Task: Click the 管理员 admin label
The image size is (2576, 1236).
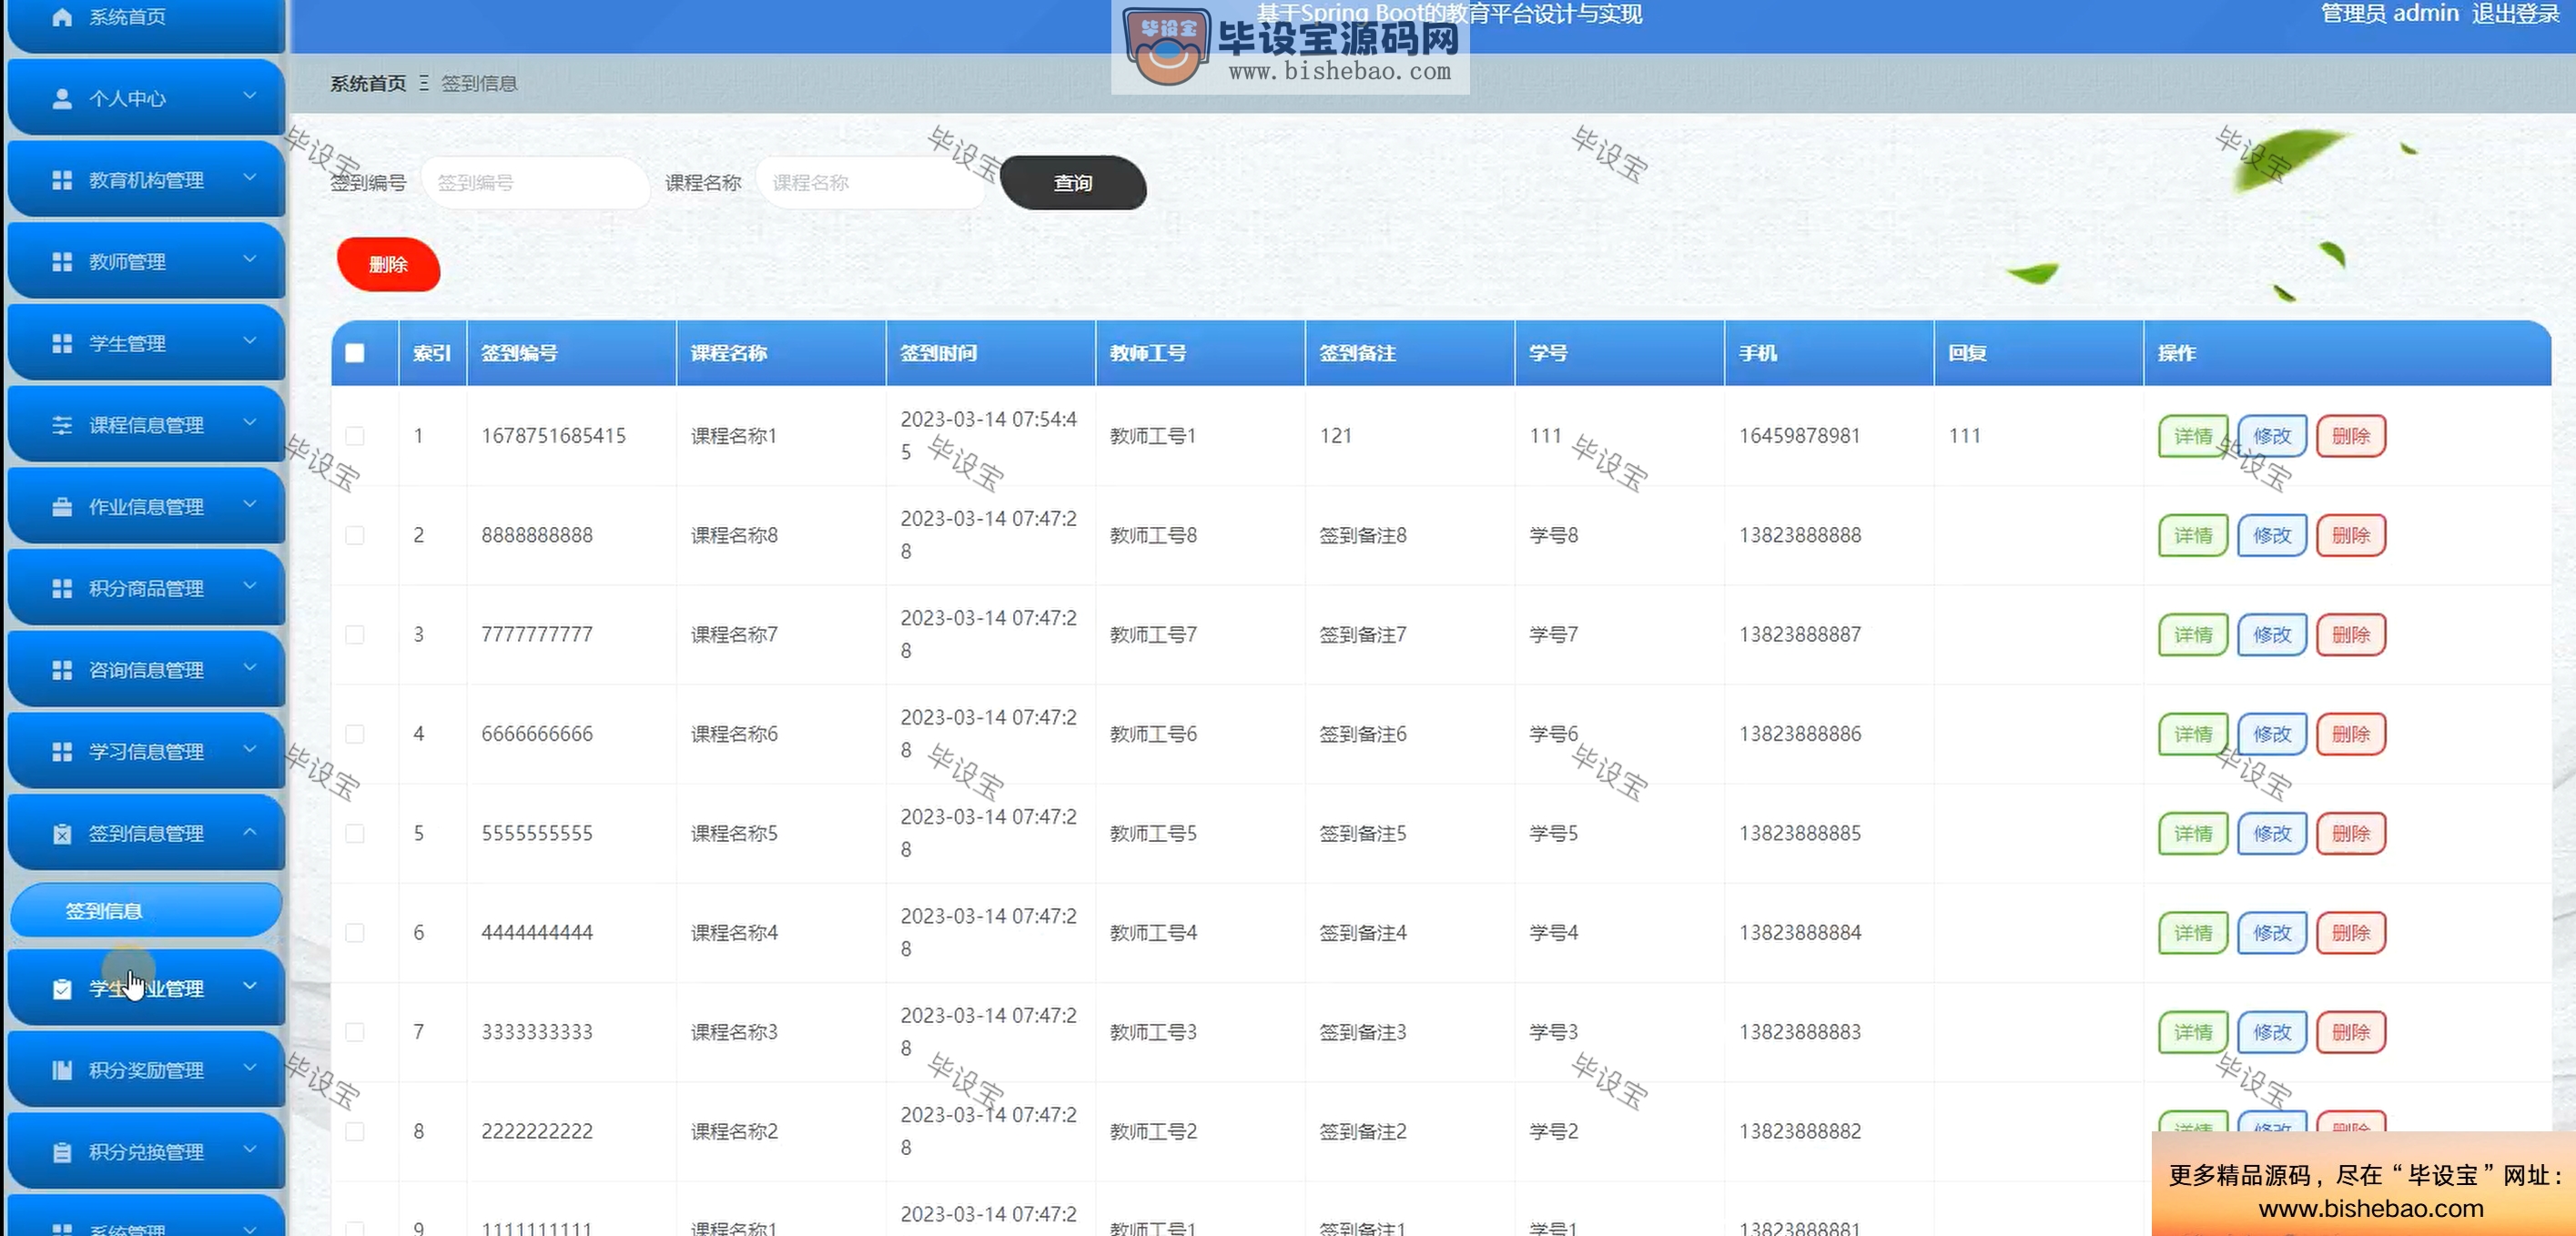Action: pos(2389,14)
